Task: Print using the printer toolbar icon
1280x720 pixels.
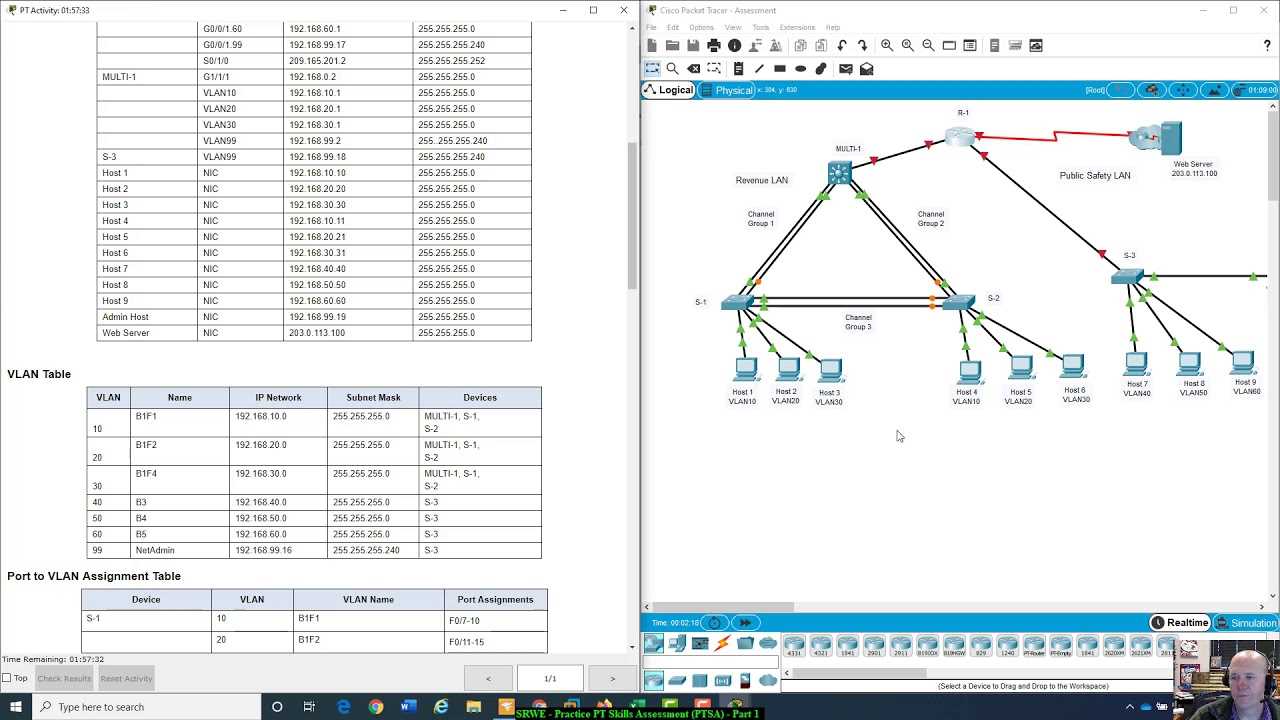Action: coord(713,45)
